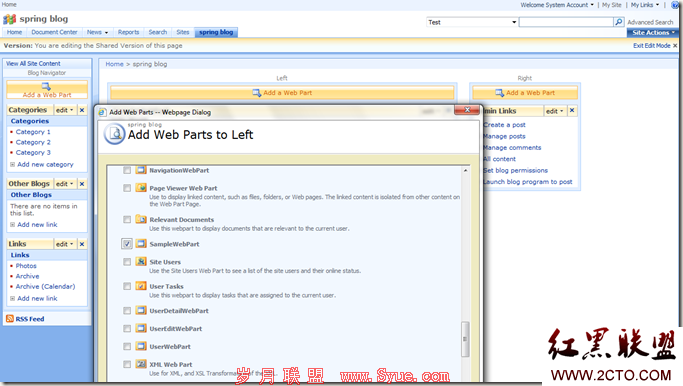Open the Sites tab
Screen dimensions: 683x386
click(183, 32)
